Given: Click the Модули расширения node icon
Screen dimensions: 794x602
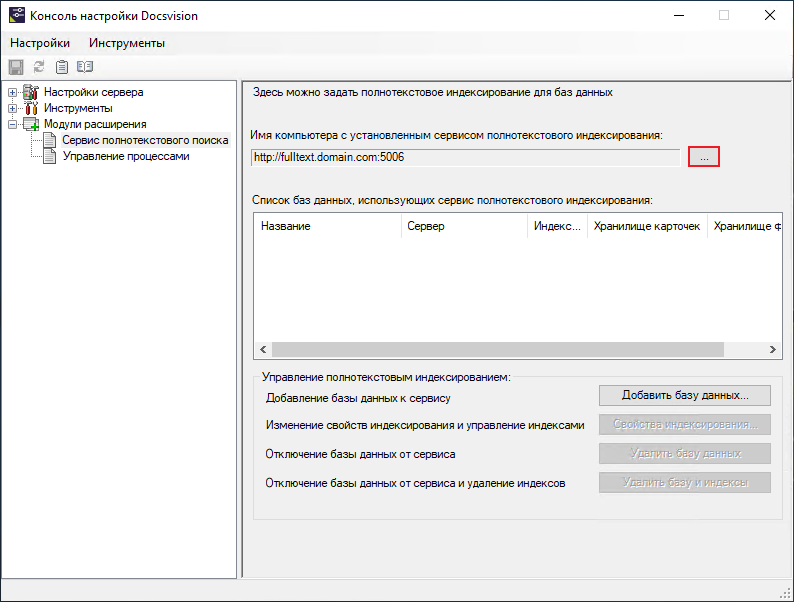Looking at the screenshot, I should pos(31,124).
